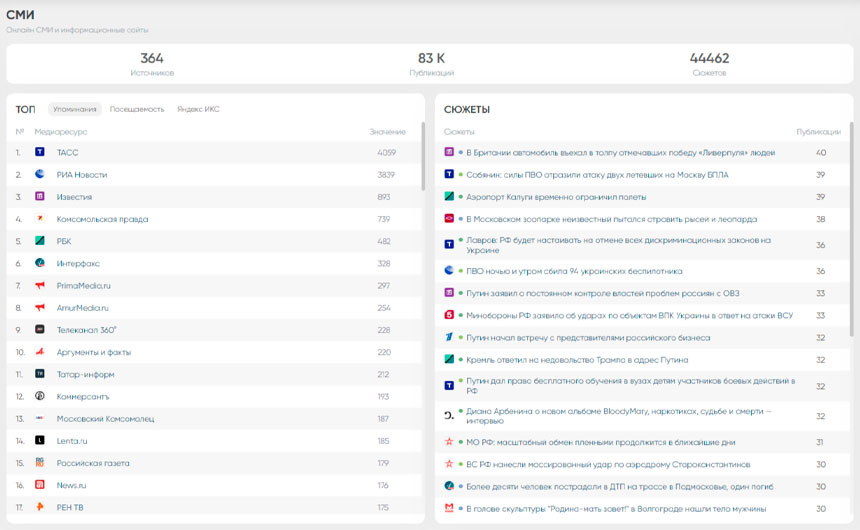Sort stories by Публикации column header
This screenshot has height=530, width=860.
818,132
